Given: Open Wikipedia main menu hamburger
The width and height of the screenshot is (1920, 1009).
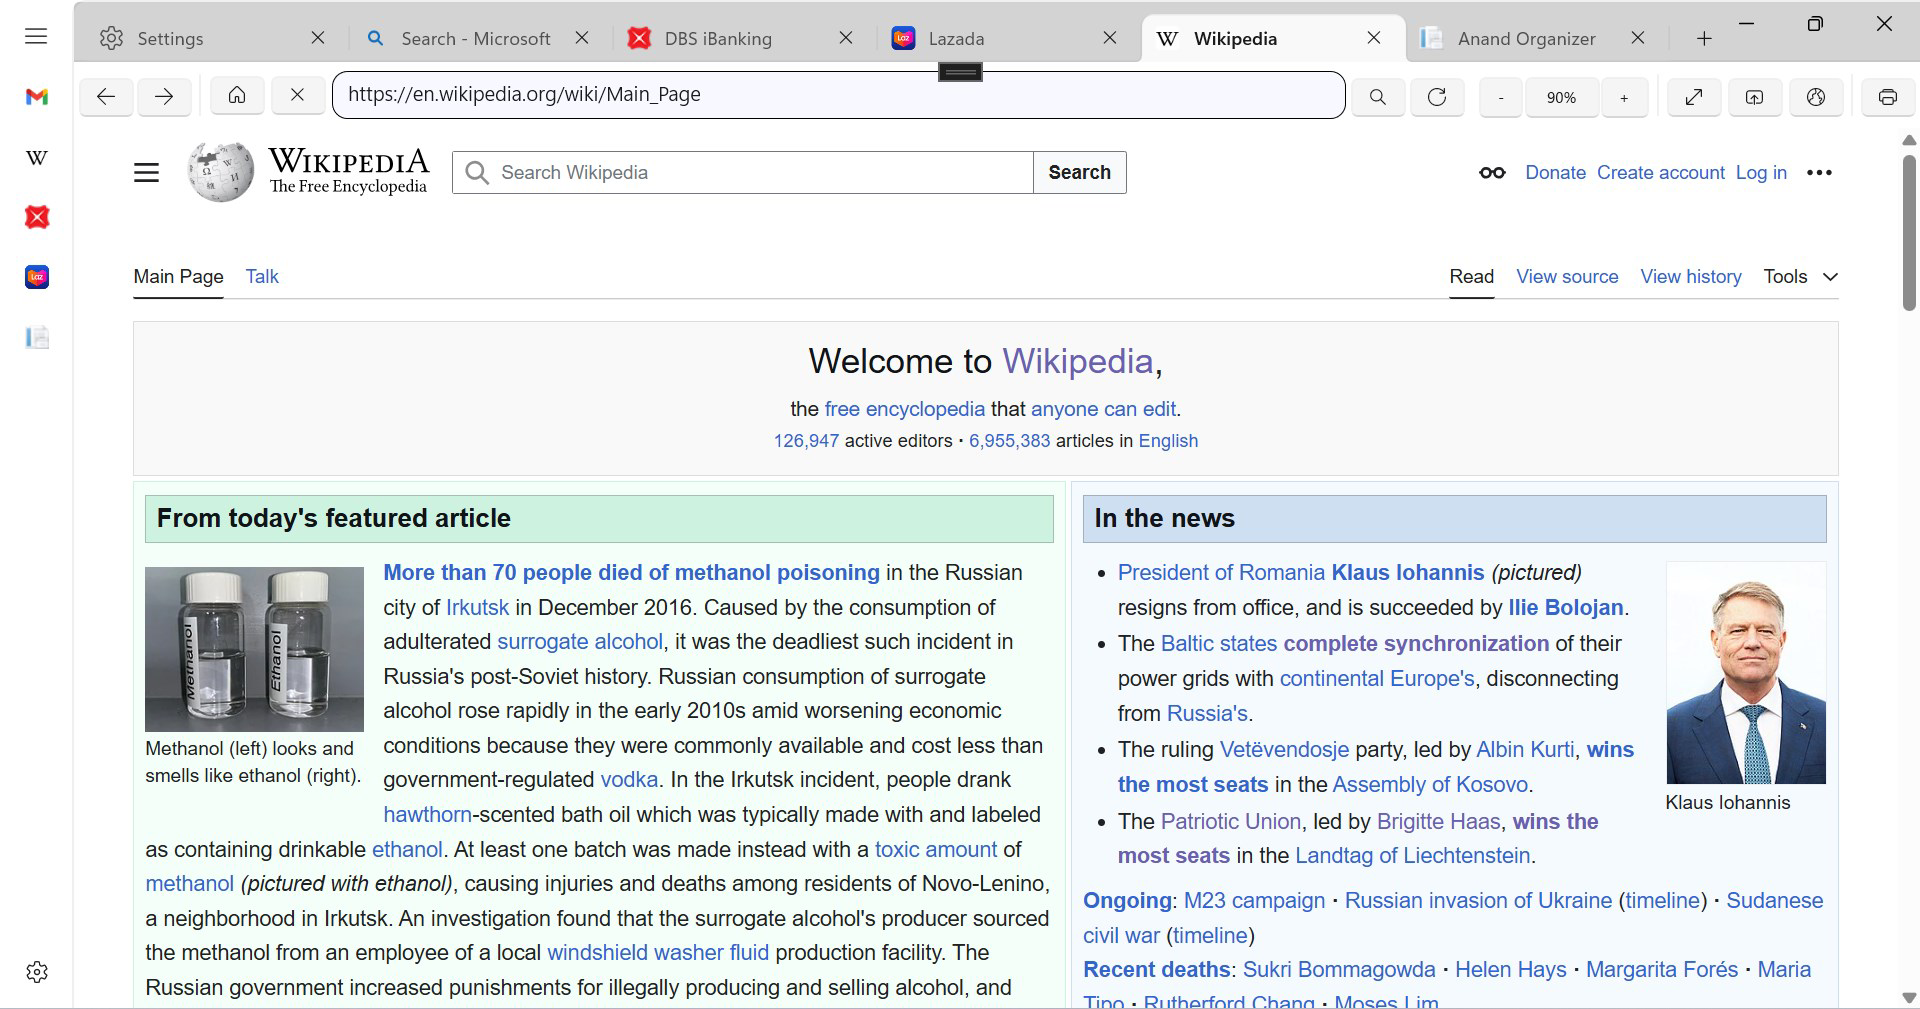Looking at the screenshot, I should (x=147, y=173).
